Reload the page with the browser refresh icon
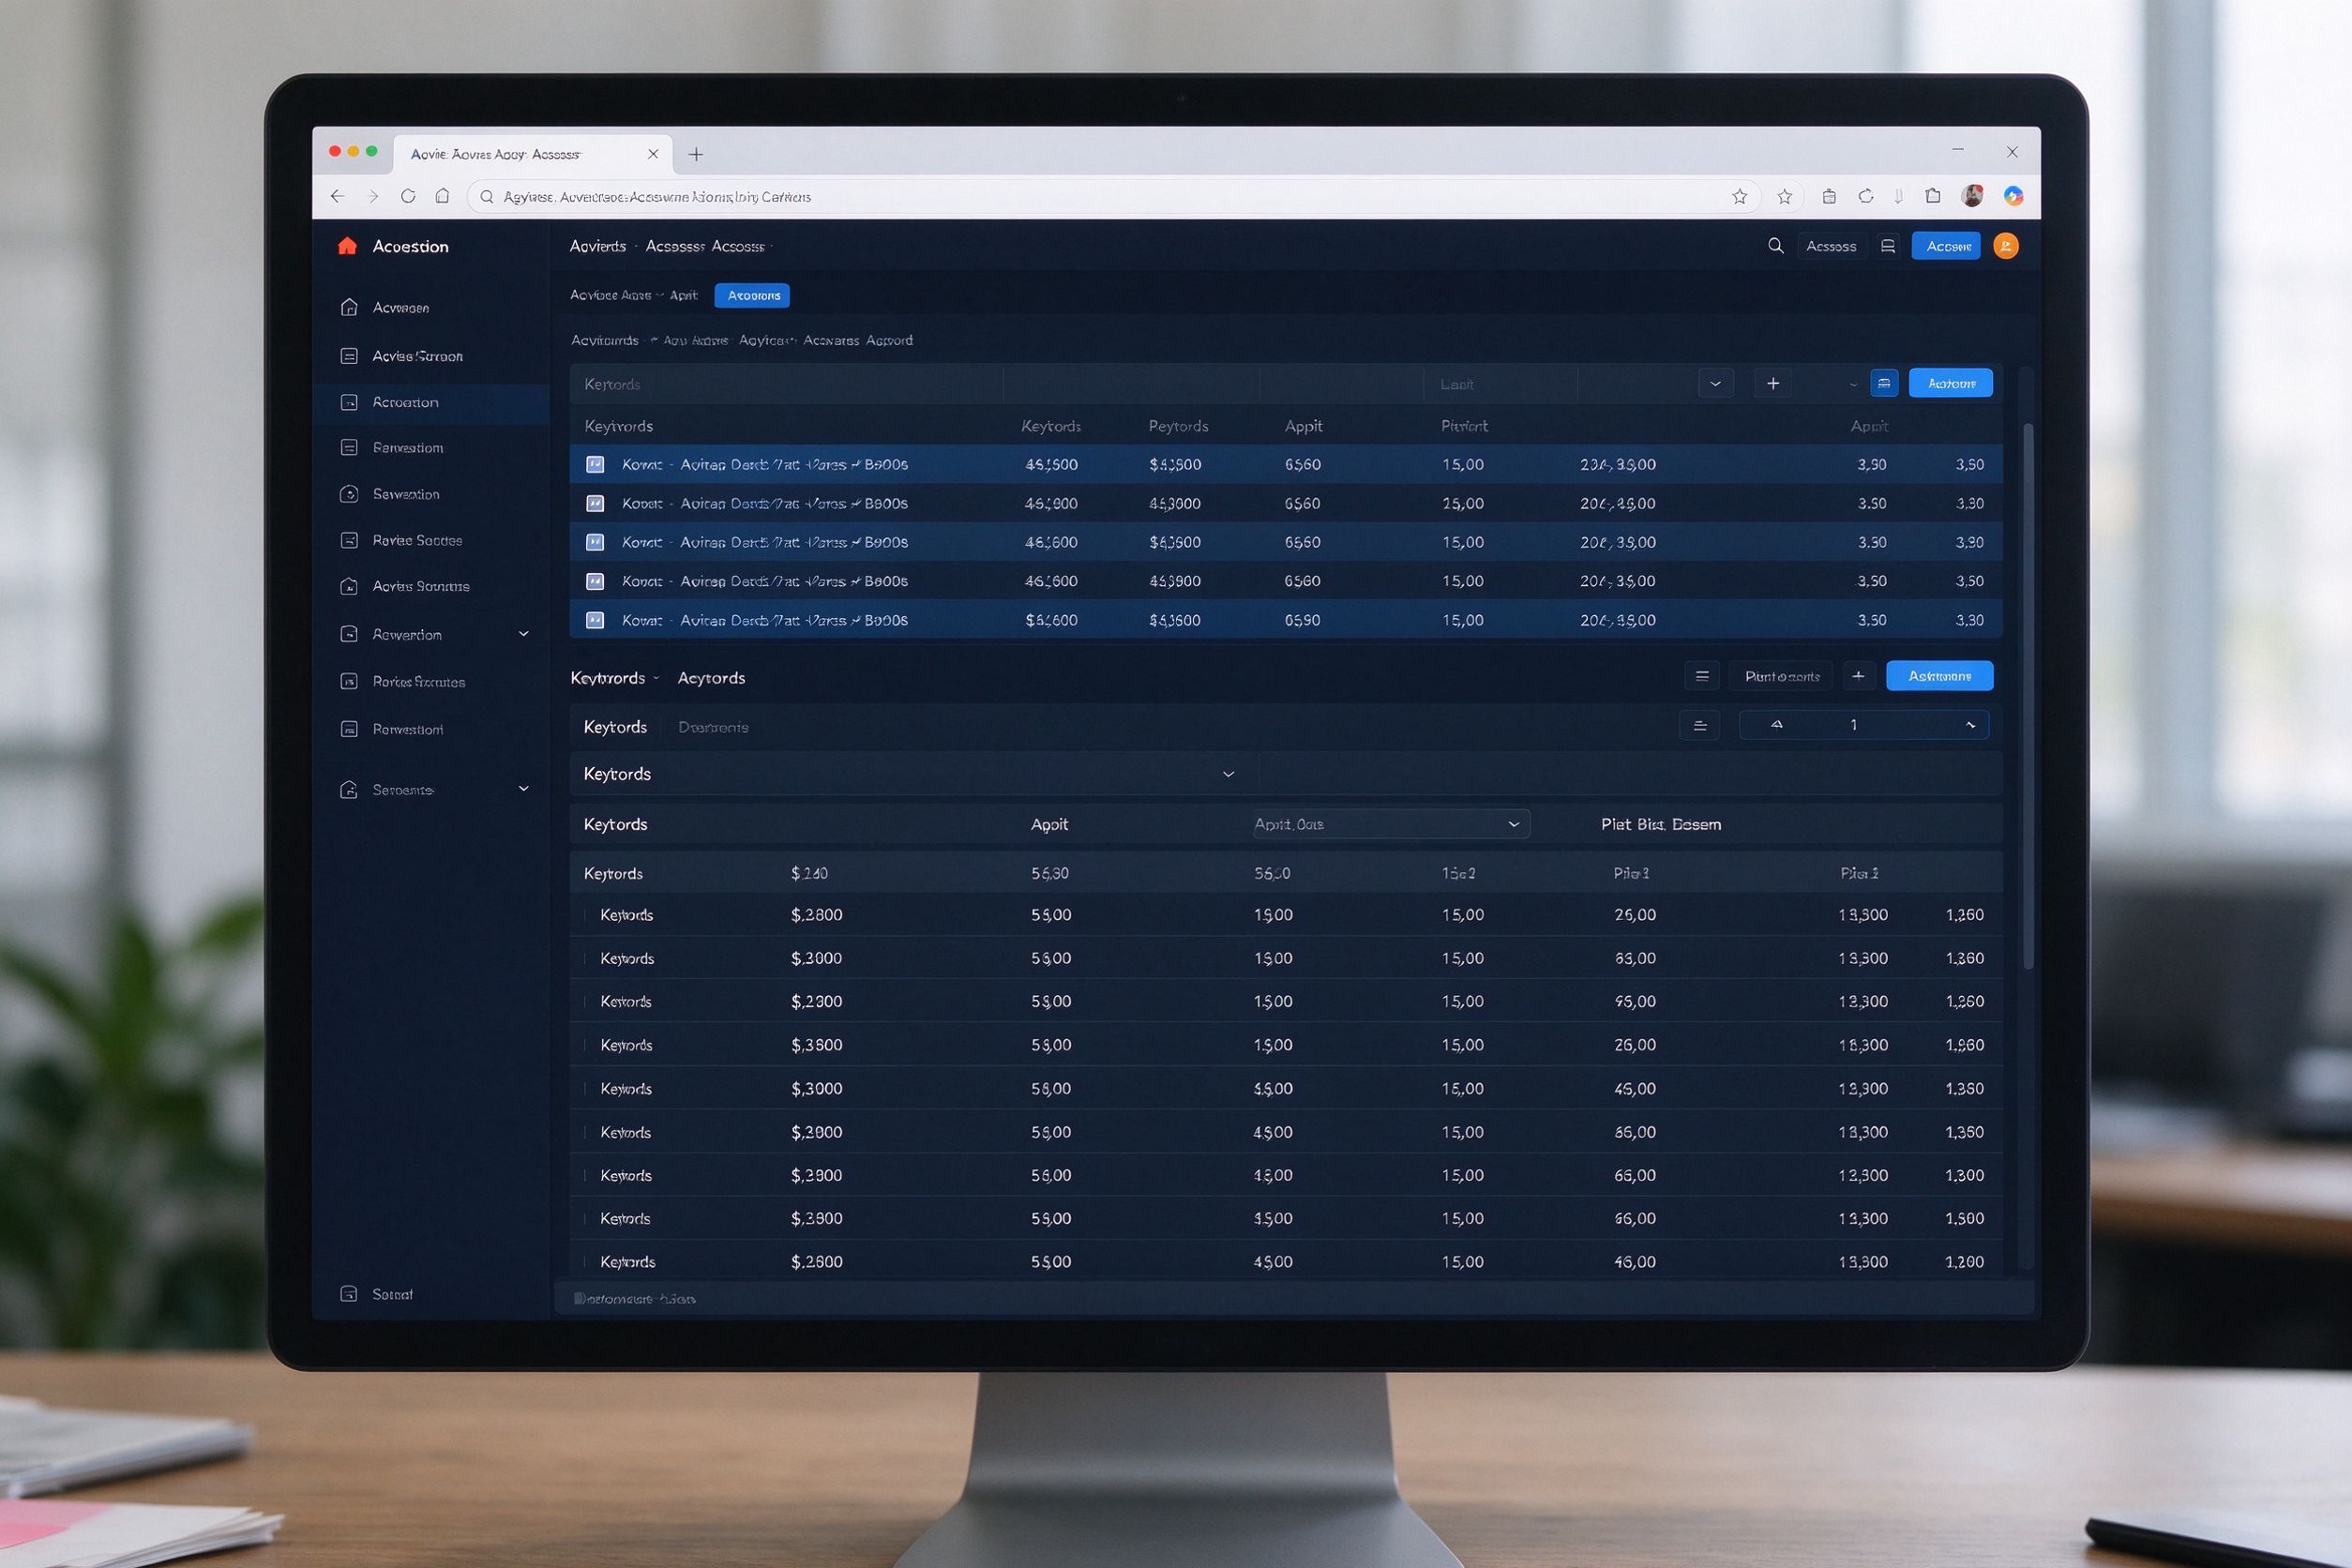The image size is (2352, 1568). coord(408,196)
